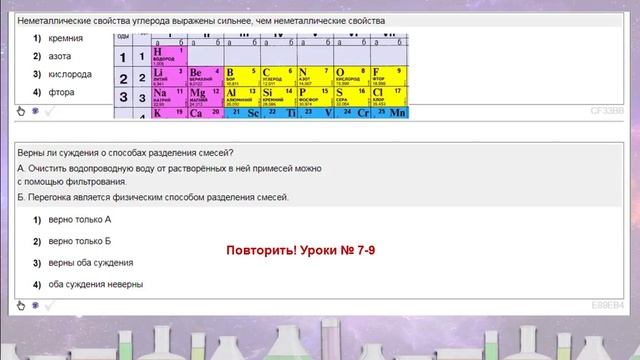Click silicon Si cell in periodic table

coord(279,97)
